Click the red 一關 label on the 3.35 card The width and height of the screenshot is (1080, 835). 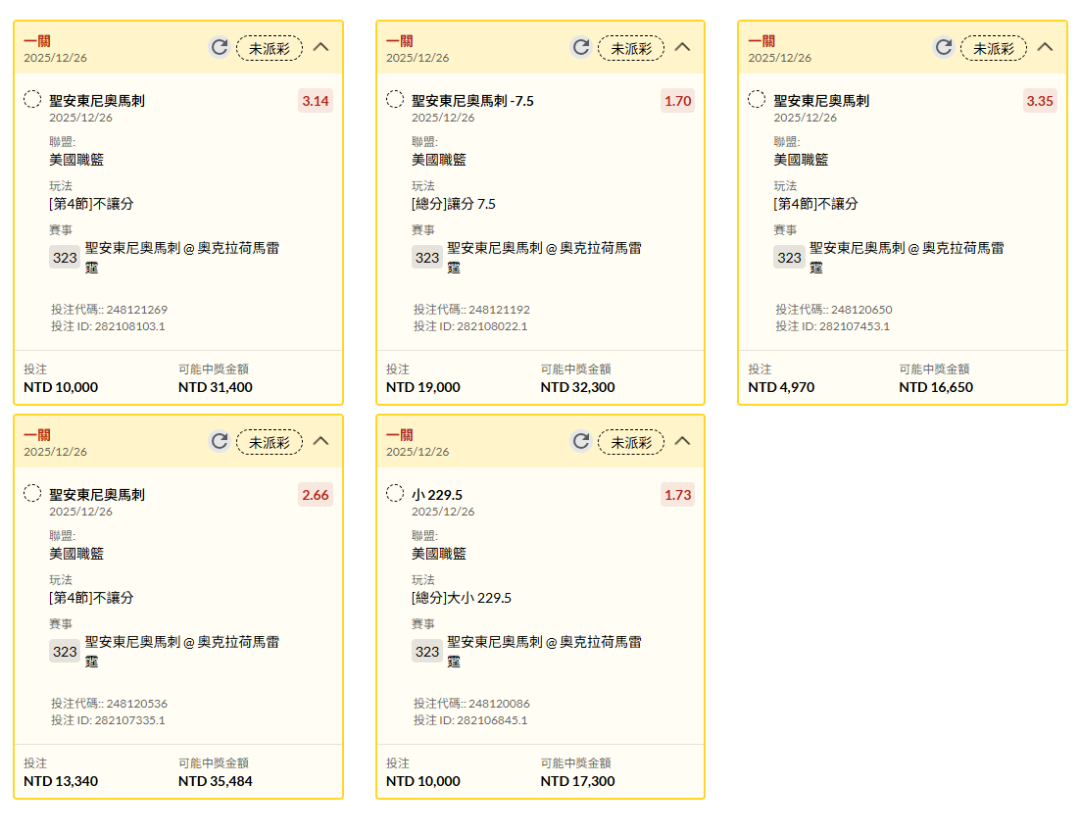pyautogui.click(x=762, y=41)
